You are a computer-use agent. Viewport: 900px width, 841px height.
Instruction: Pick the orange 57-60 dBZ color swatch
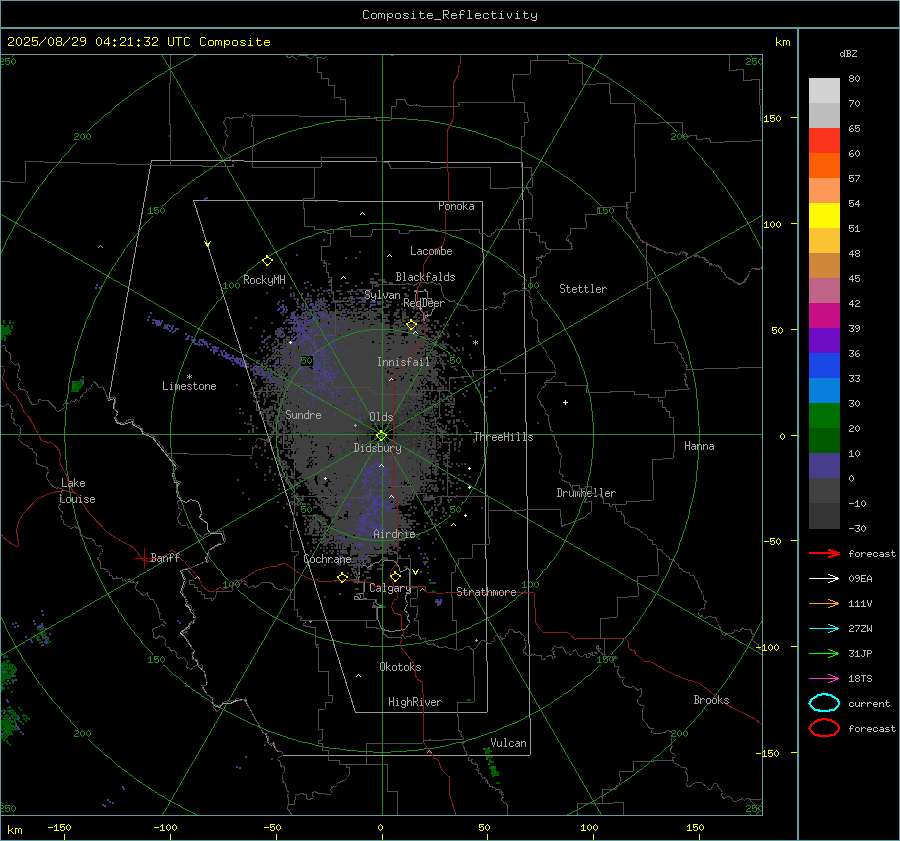click(x=824, y=166)
